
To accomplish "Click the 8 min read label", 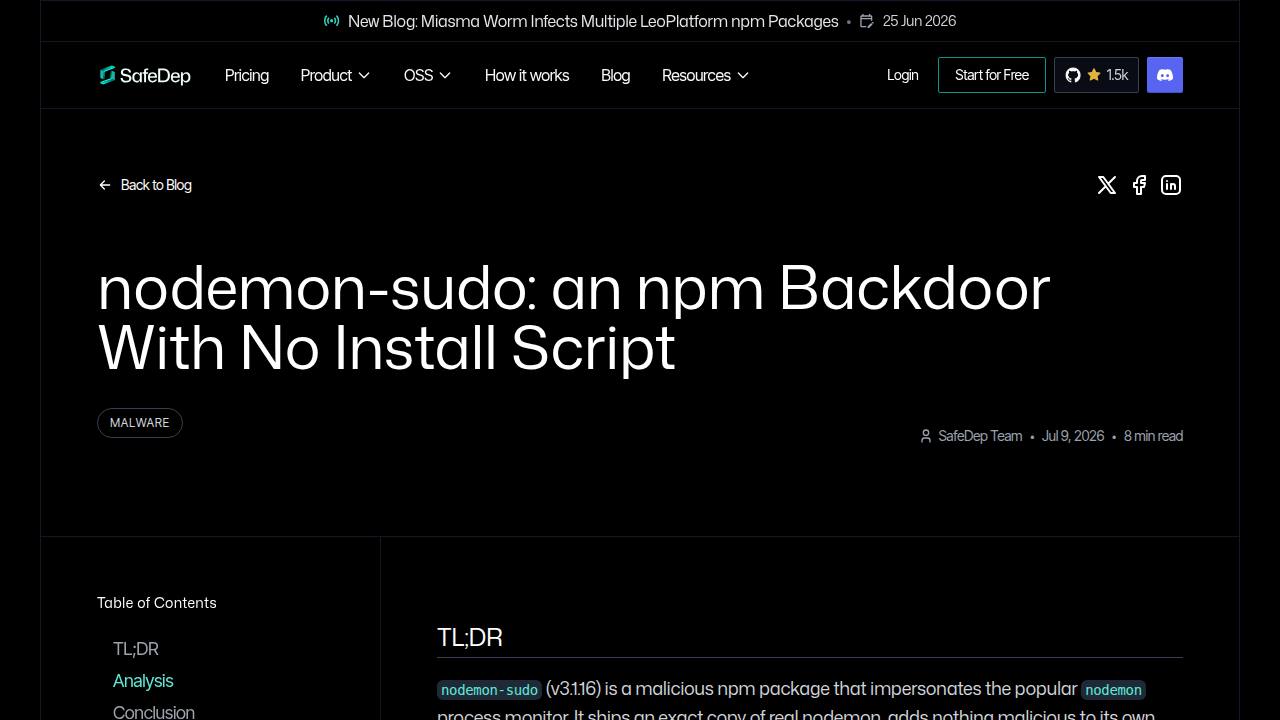I will coord(1153,436).
